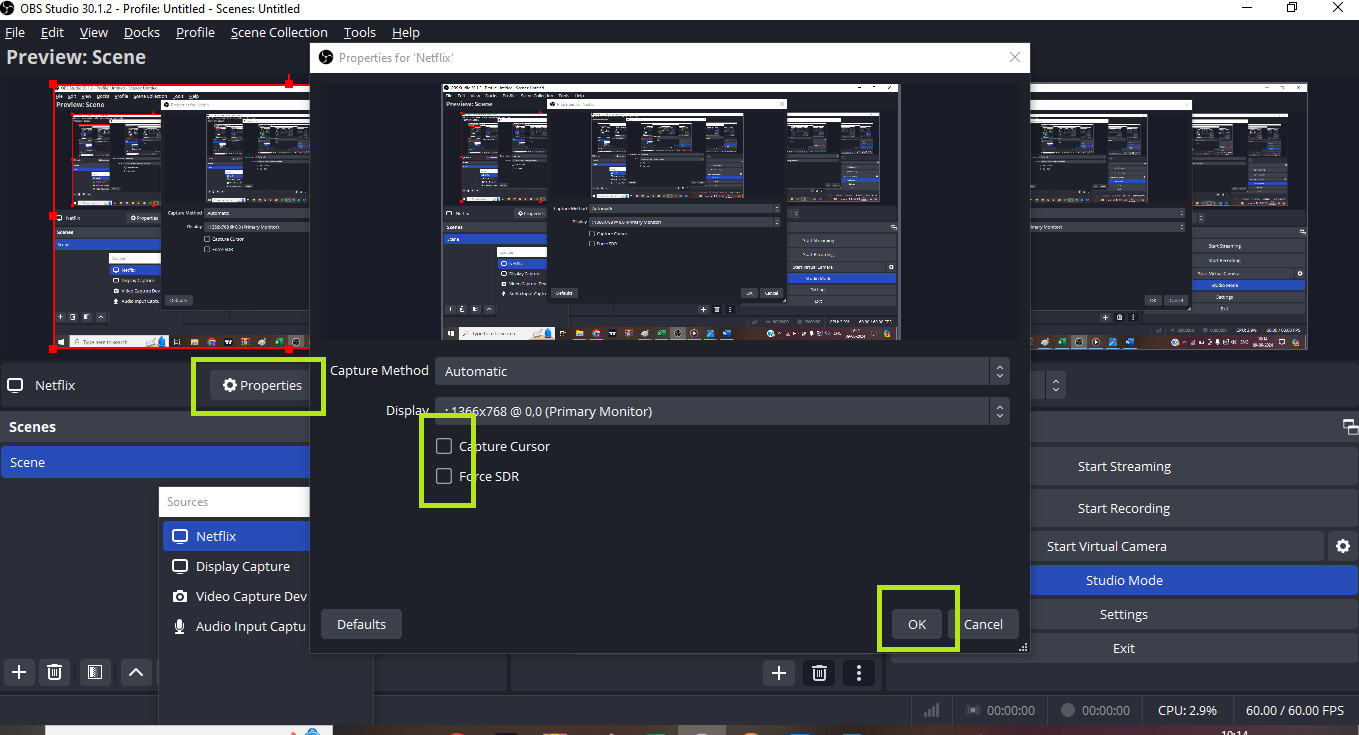Click the recording dot icon in status bar
The image size is (1359, 735).
pyautogui.click(x=1067, y=710)
